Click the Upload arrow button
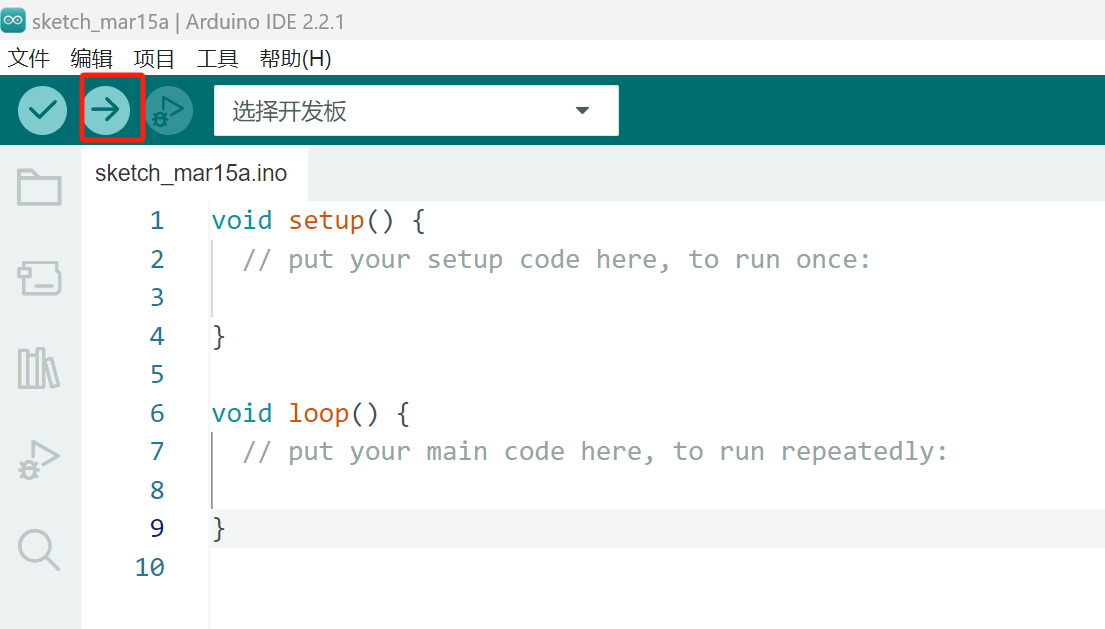Viewport: 1105px width, 629px height. [x=106, y=110]
